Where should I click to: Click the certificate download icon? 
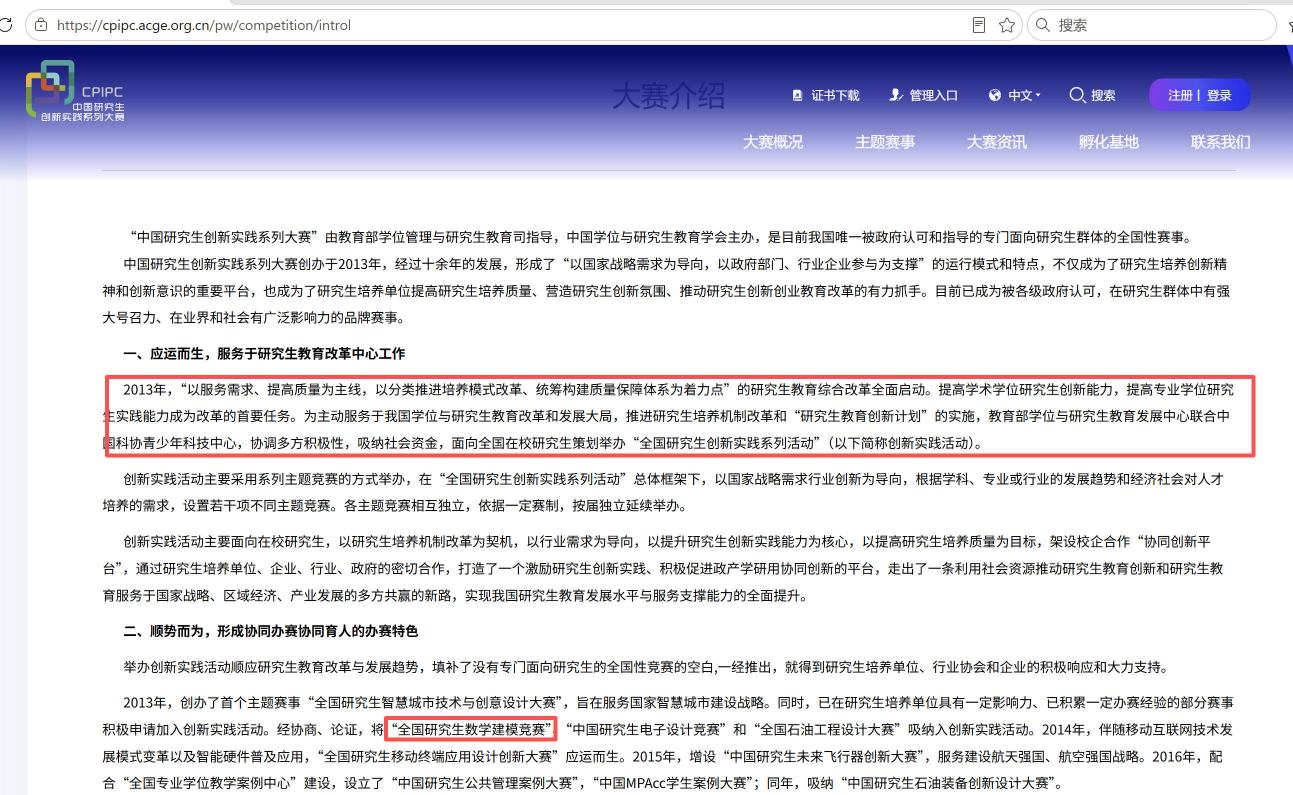pos(797,95)
